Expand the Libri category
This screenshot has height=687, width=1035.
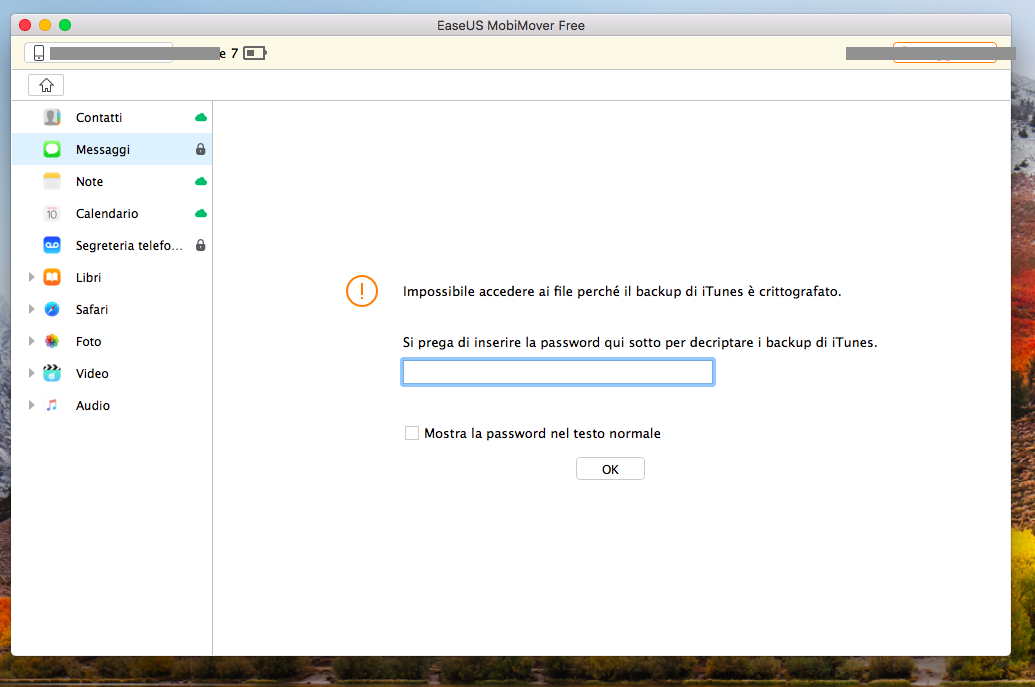pos(32,278)
